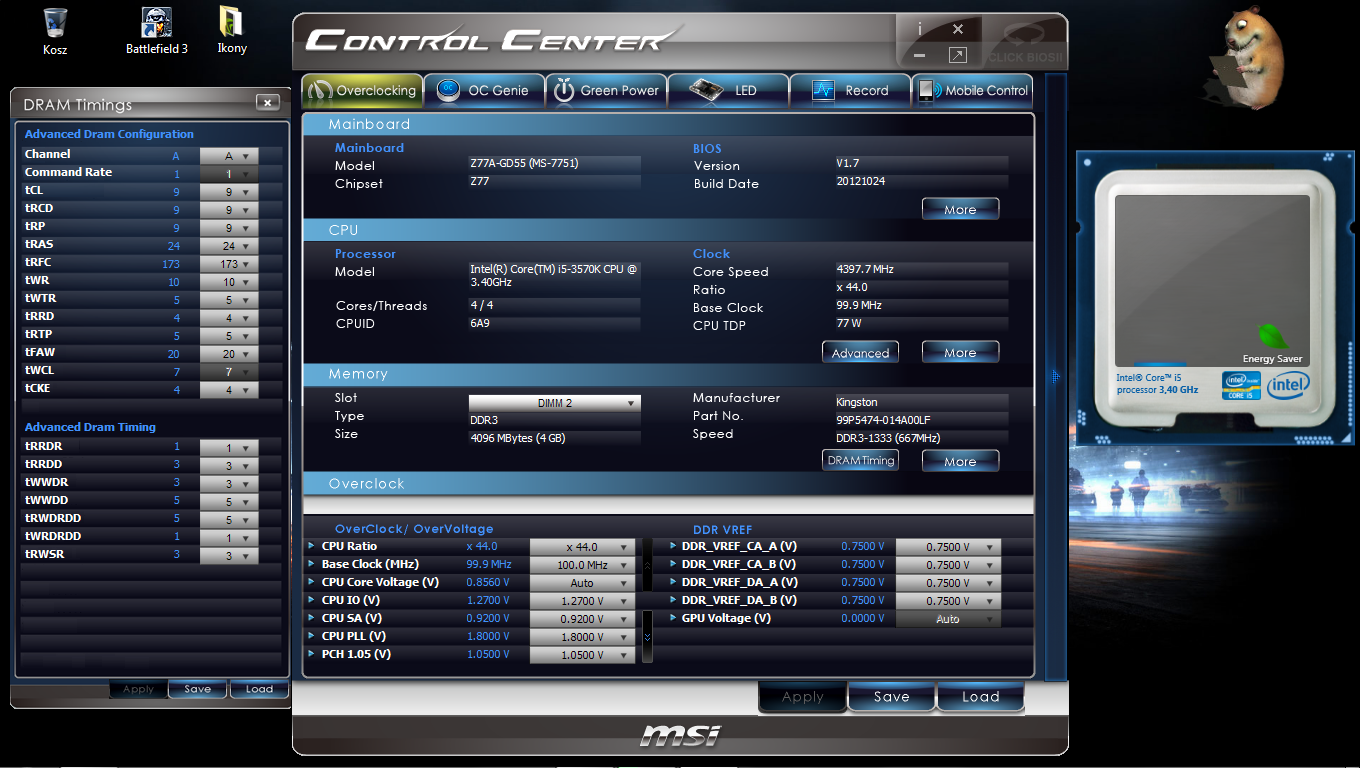Click Apply in the Control Center window

tap(802, 697)
